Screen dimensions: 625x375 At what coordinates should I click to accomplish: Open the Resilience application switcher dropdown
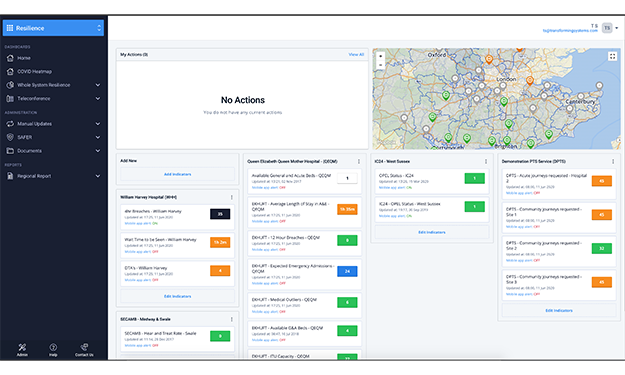[53, 28]
